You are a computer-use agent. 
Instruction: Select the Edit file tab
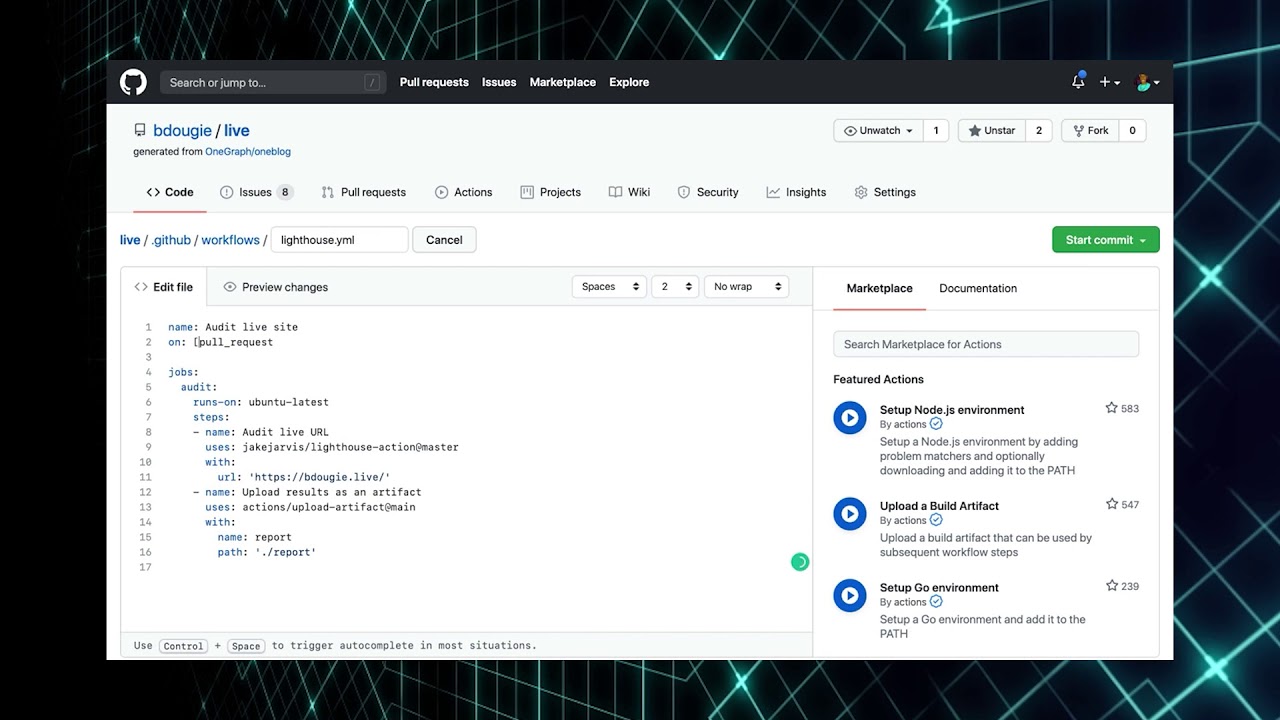(x=164, y=287)
